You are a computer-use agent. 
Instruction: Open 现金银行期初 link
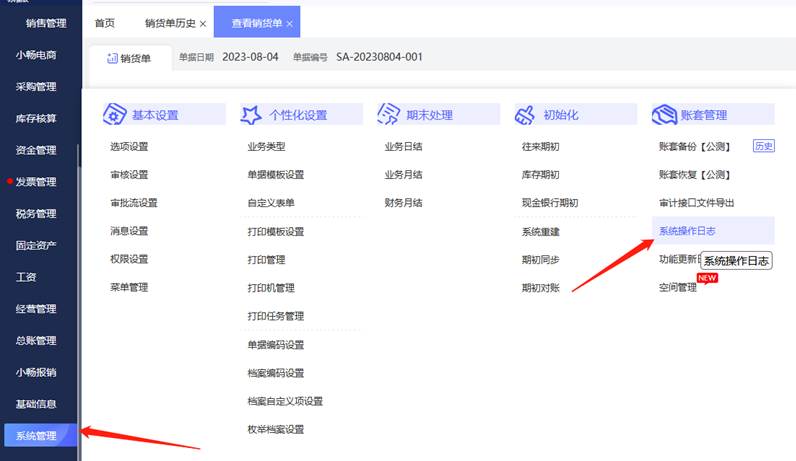click(550, 203)
